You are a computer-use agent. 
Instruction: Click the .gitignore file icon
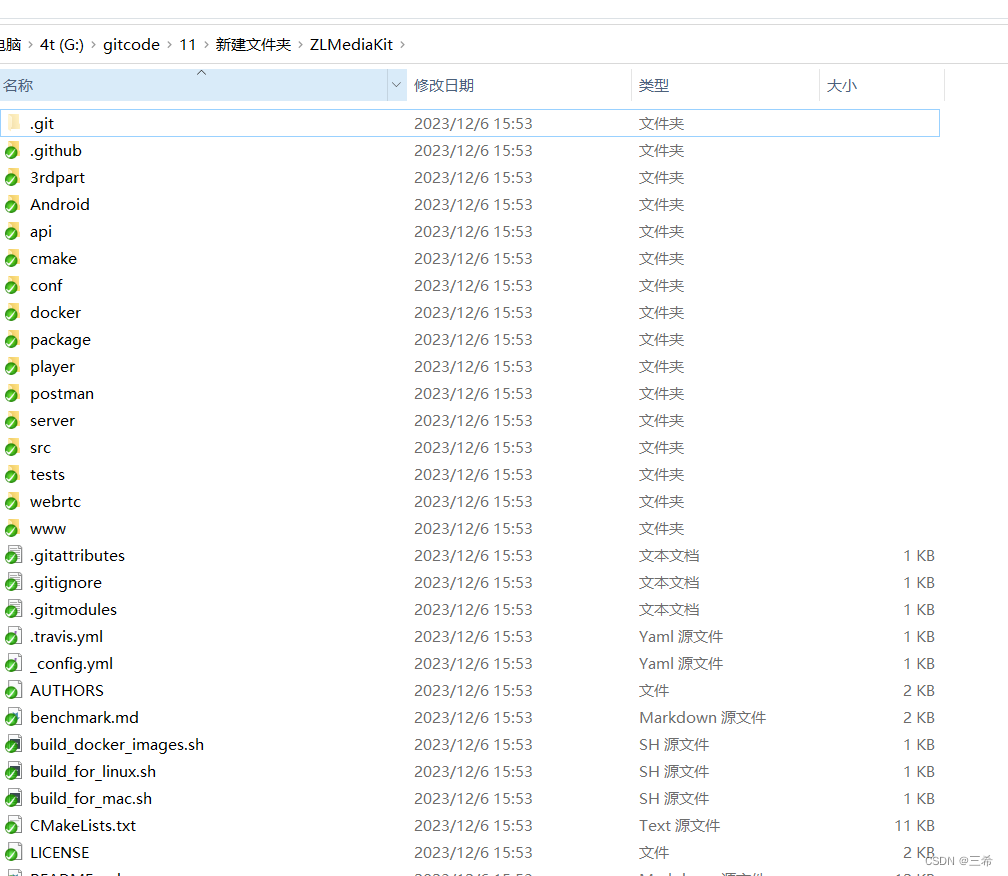[x=14, y=582]
